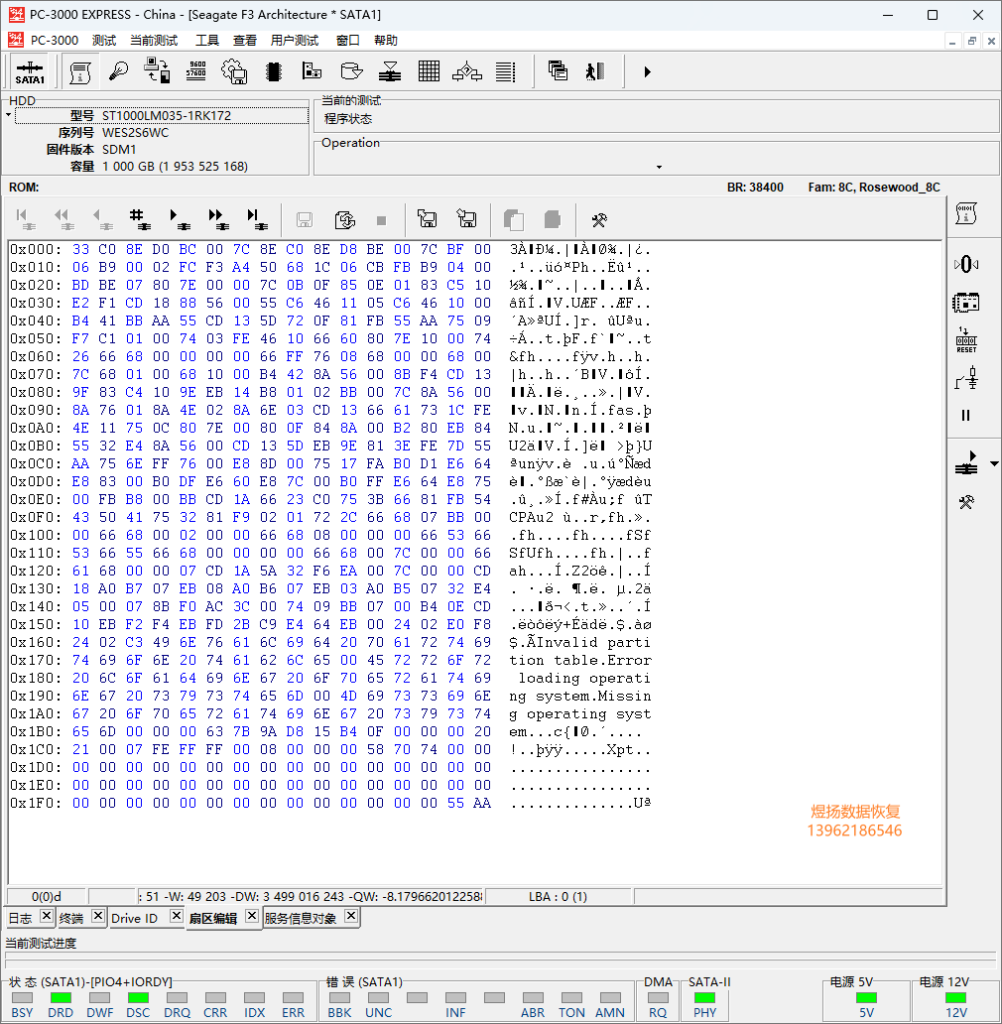Open the computer-to-drive transfer icon
This screenshot has height=1024, width=1002.
point(157,71)
